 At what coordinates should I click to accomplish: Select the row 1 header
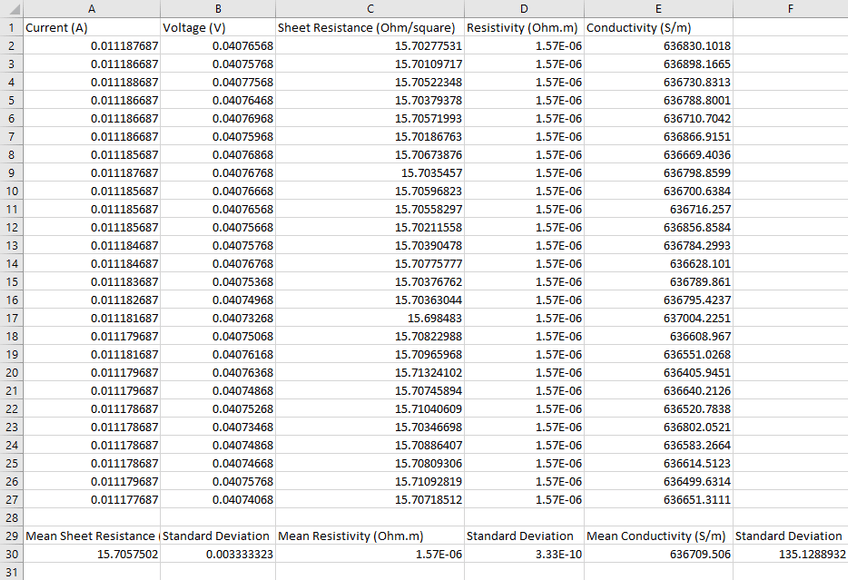(x=11, y=28)
